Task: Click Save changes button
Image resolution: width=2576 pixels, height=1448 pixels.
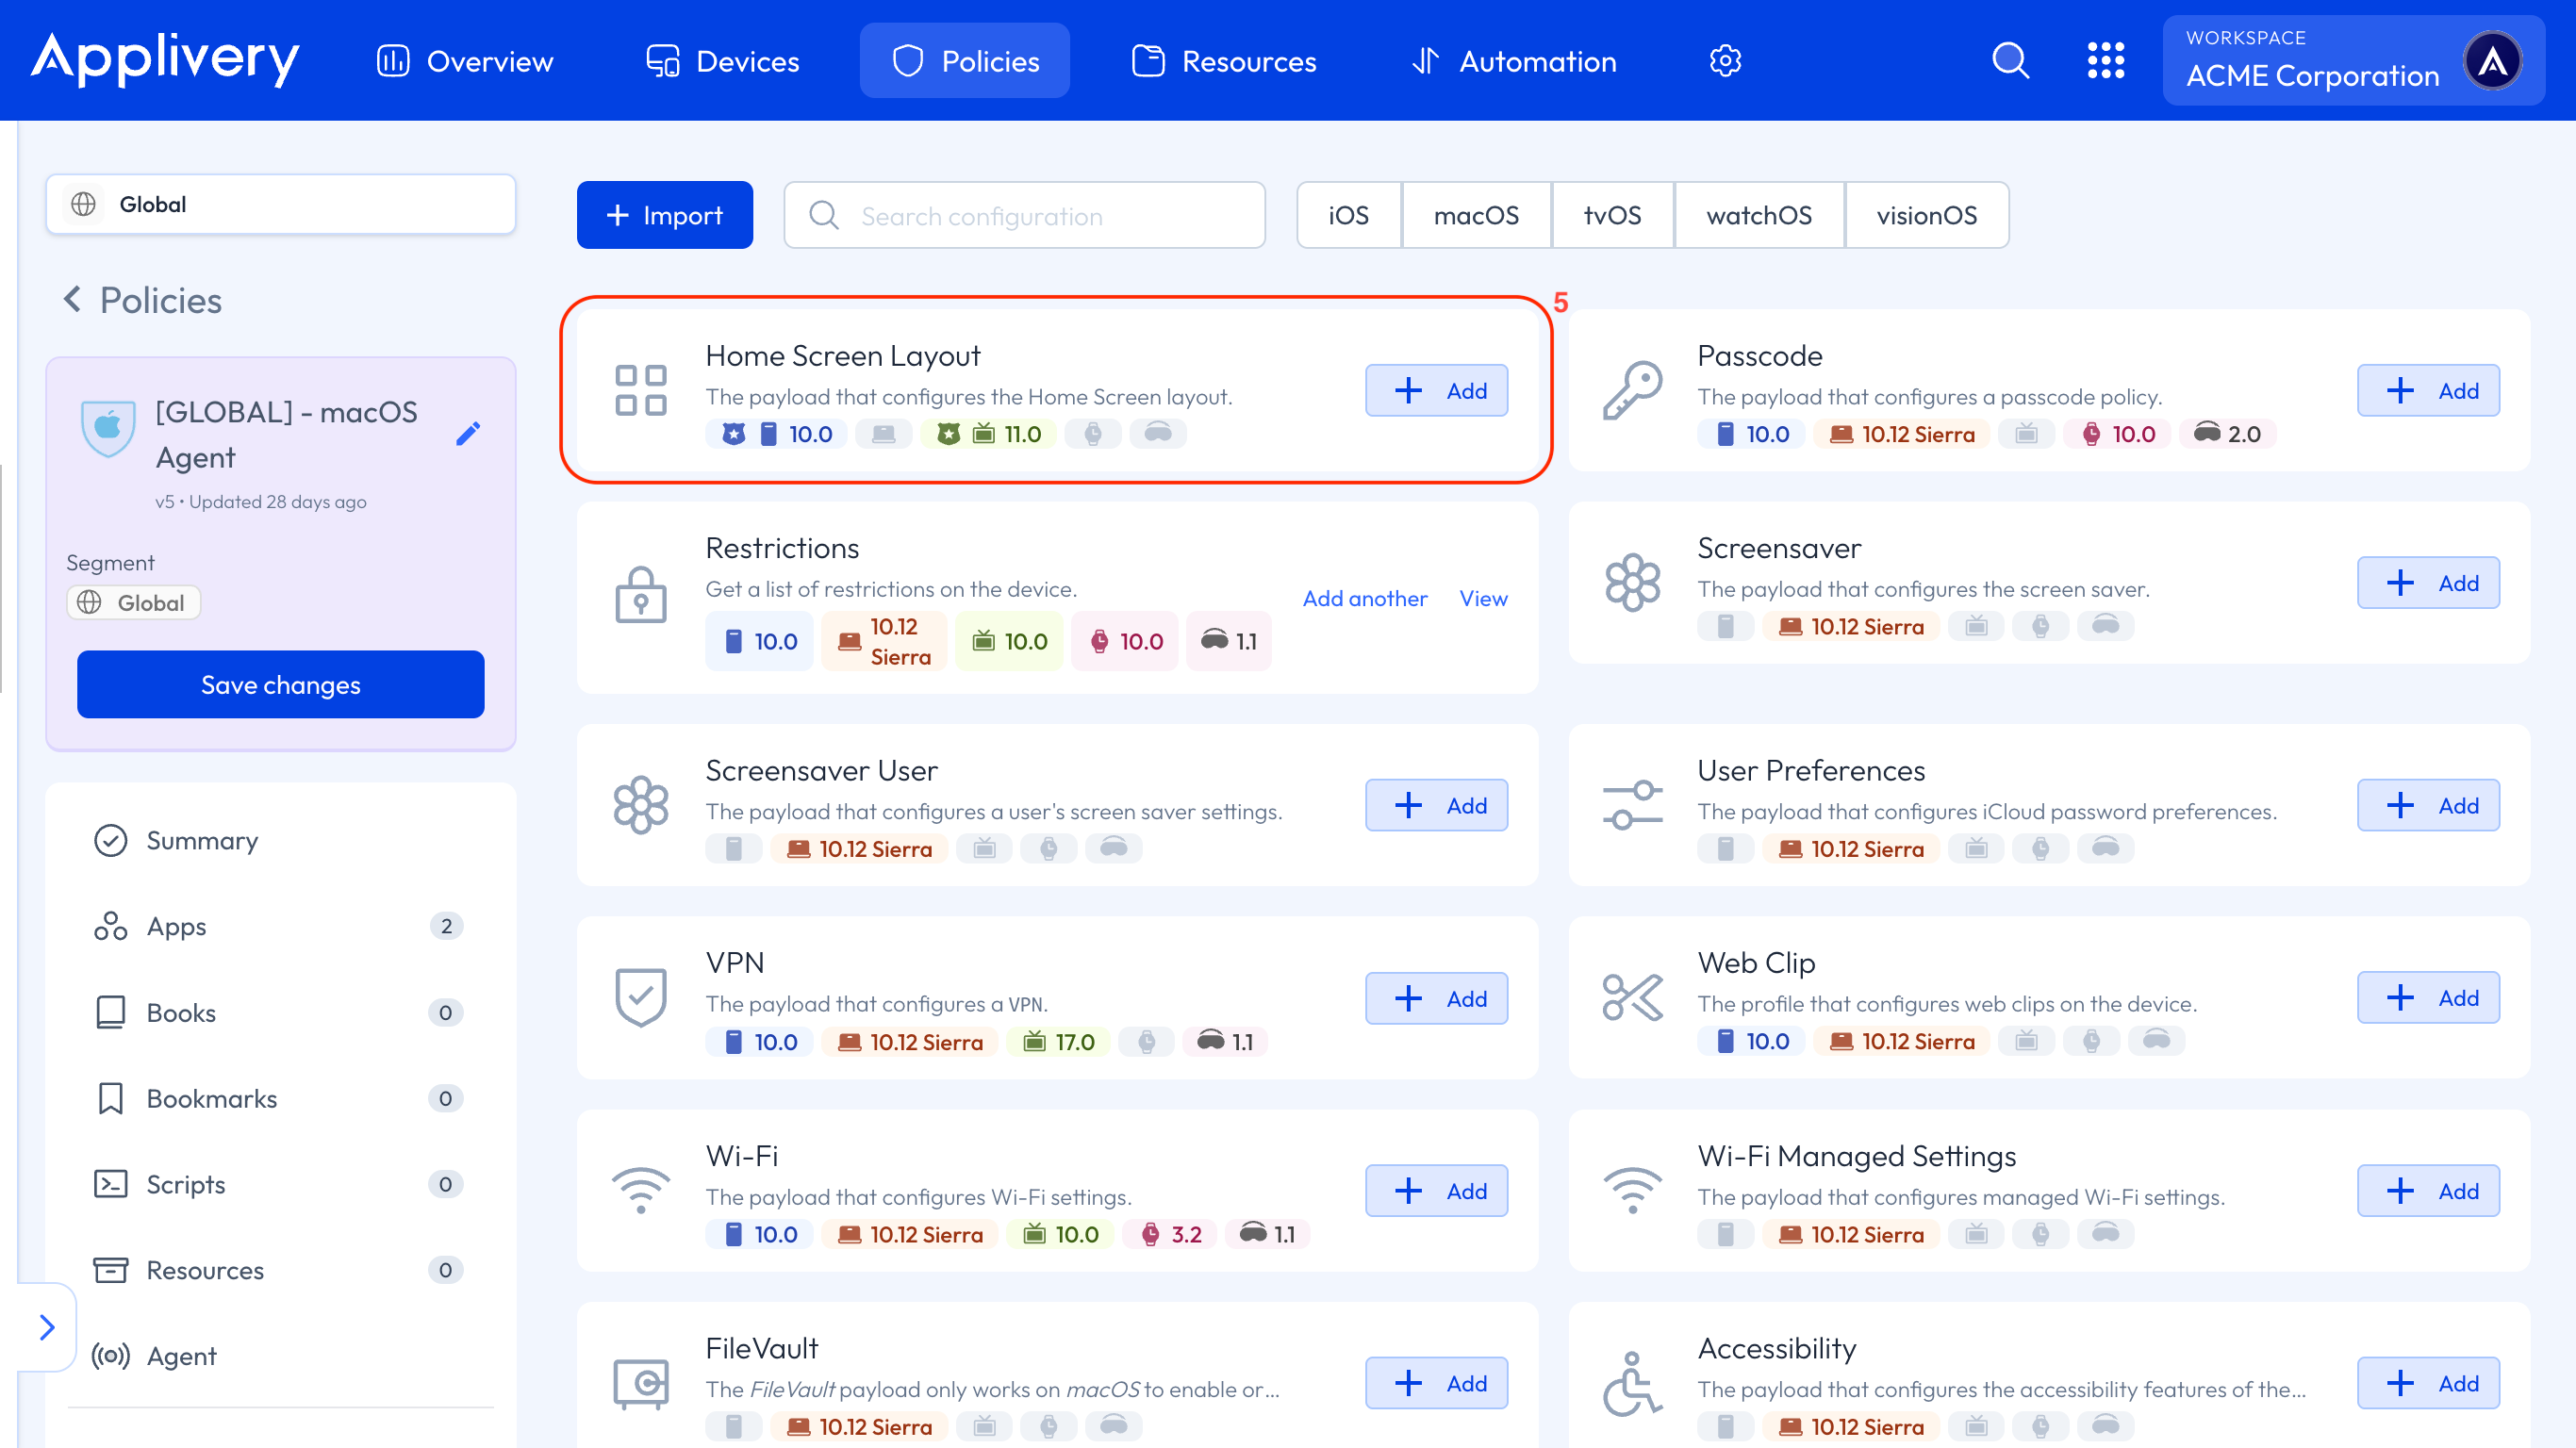Action: [280, 684]
